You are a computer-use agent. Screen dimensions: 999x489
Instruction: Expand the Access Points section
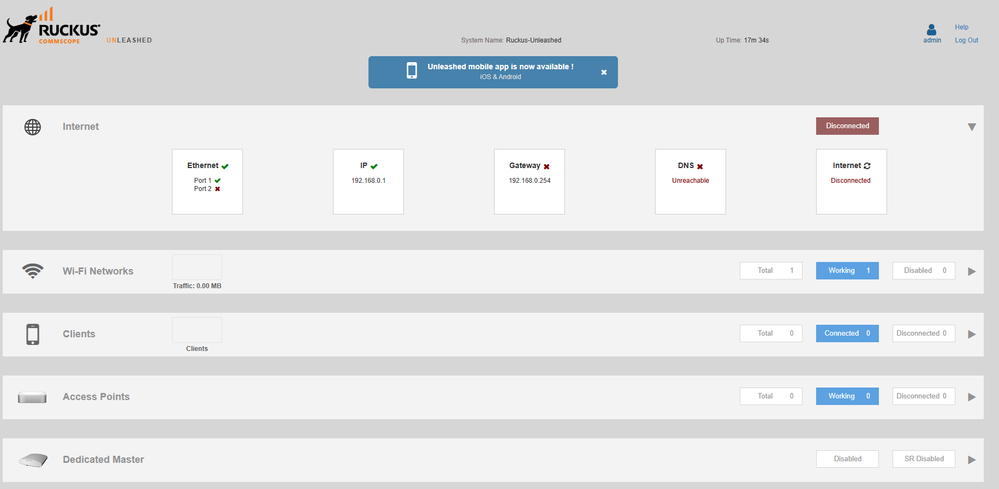click(x=970, y=397)
